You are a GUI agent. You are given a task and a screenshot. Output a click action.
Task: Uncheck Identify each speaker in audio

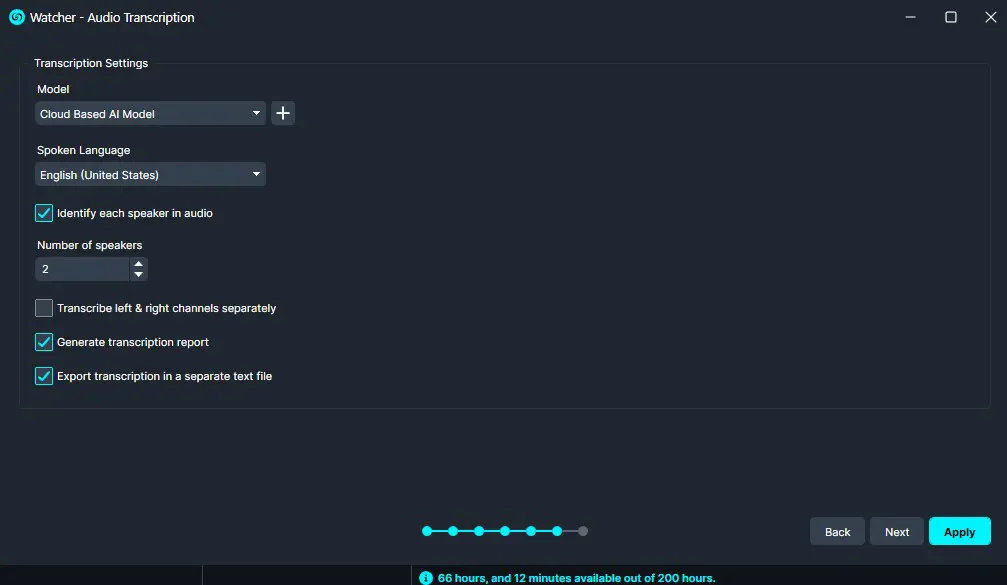(44, 213)
